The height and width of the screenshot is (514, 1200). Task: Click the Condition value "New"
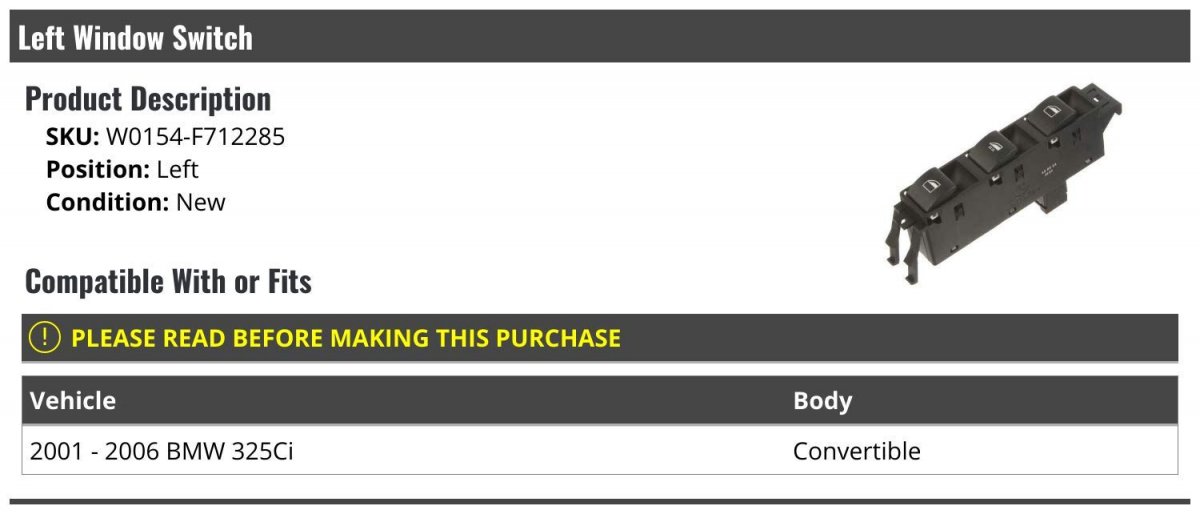click(x=201, y=202)
